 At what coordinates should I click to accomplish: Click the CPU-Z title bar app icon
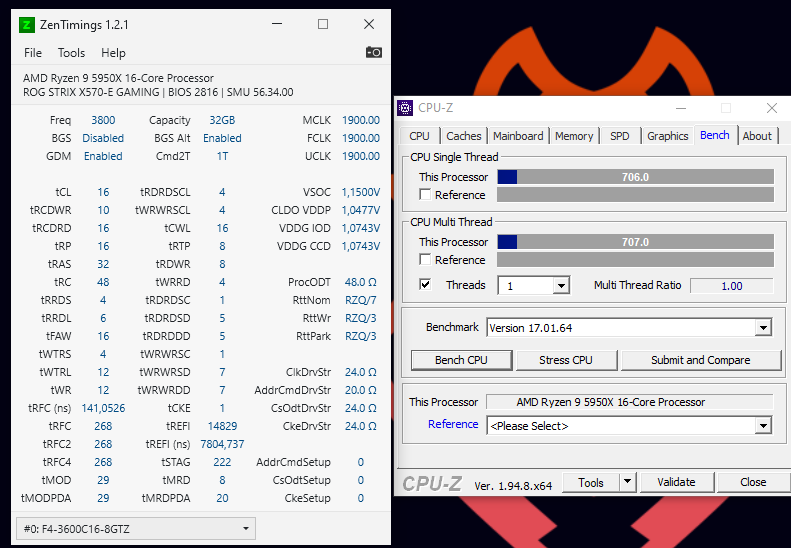[x=405, y=108]
